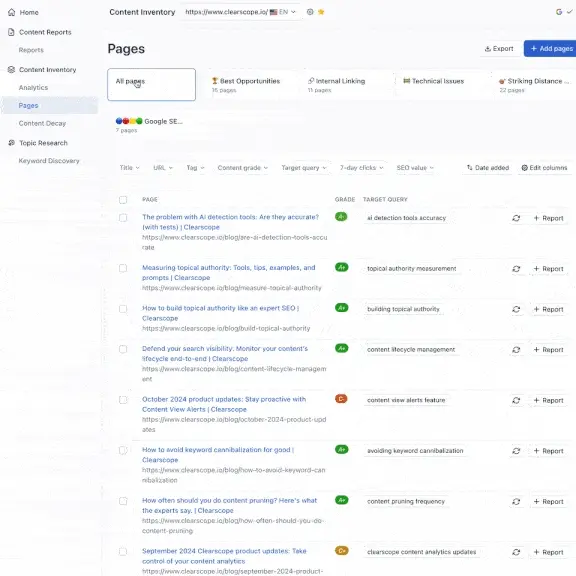This screenshot has height=576, width=576.
Task: Add a Report for the content pruning row
Action: click(548, 501)
